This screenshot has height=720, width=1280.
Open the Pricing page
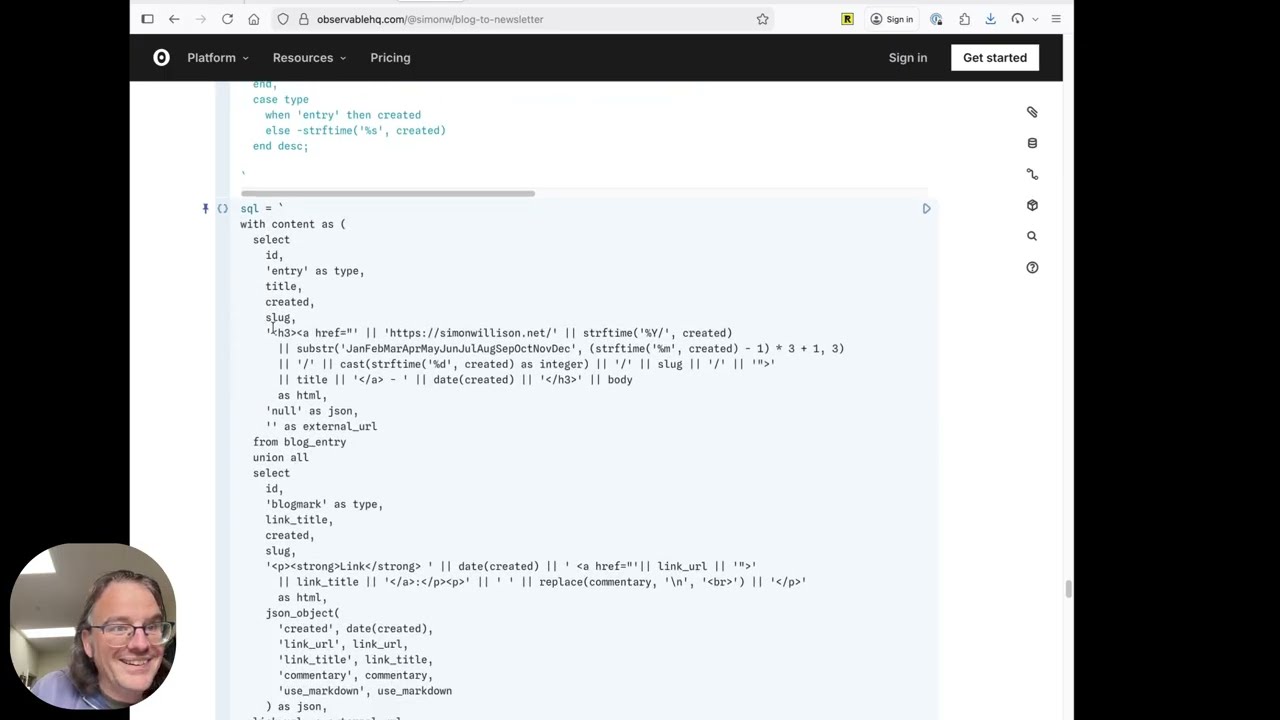click(390, 58)
